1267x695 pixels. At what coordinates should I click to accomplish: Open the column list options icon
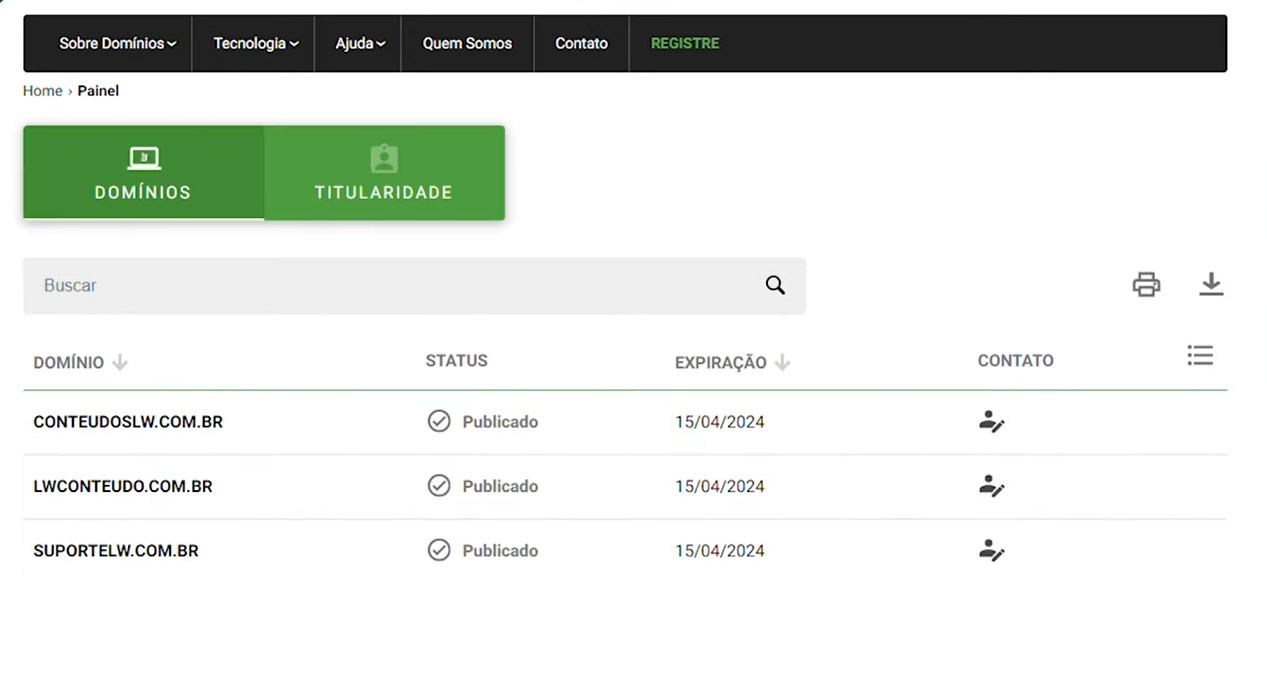pyautogui.click(x=1200, y=355)
